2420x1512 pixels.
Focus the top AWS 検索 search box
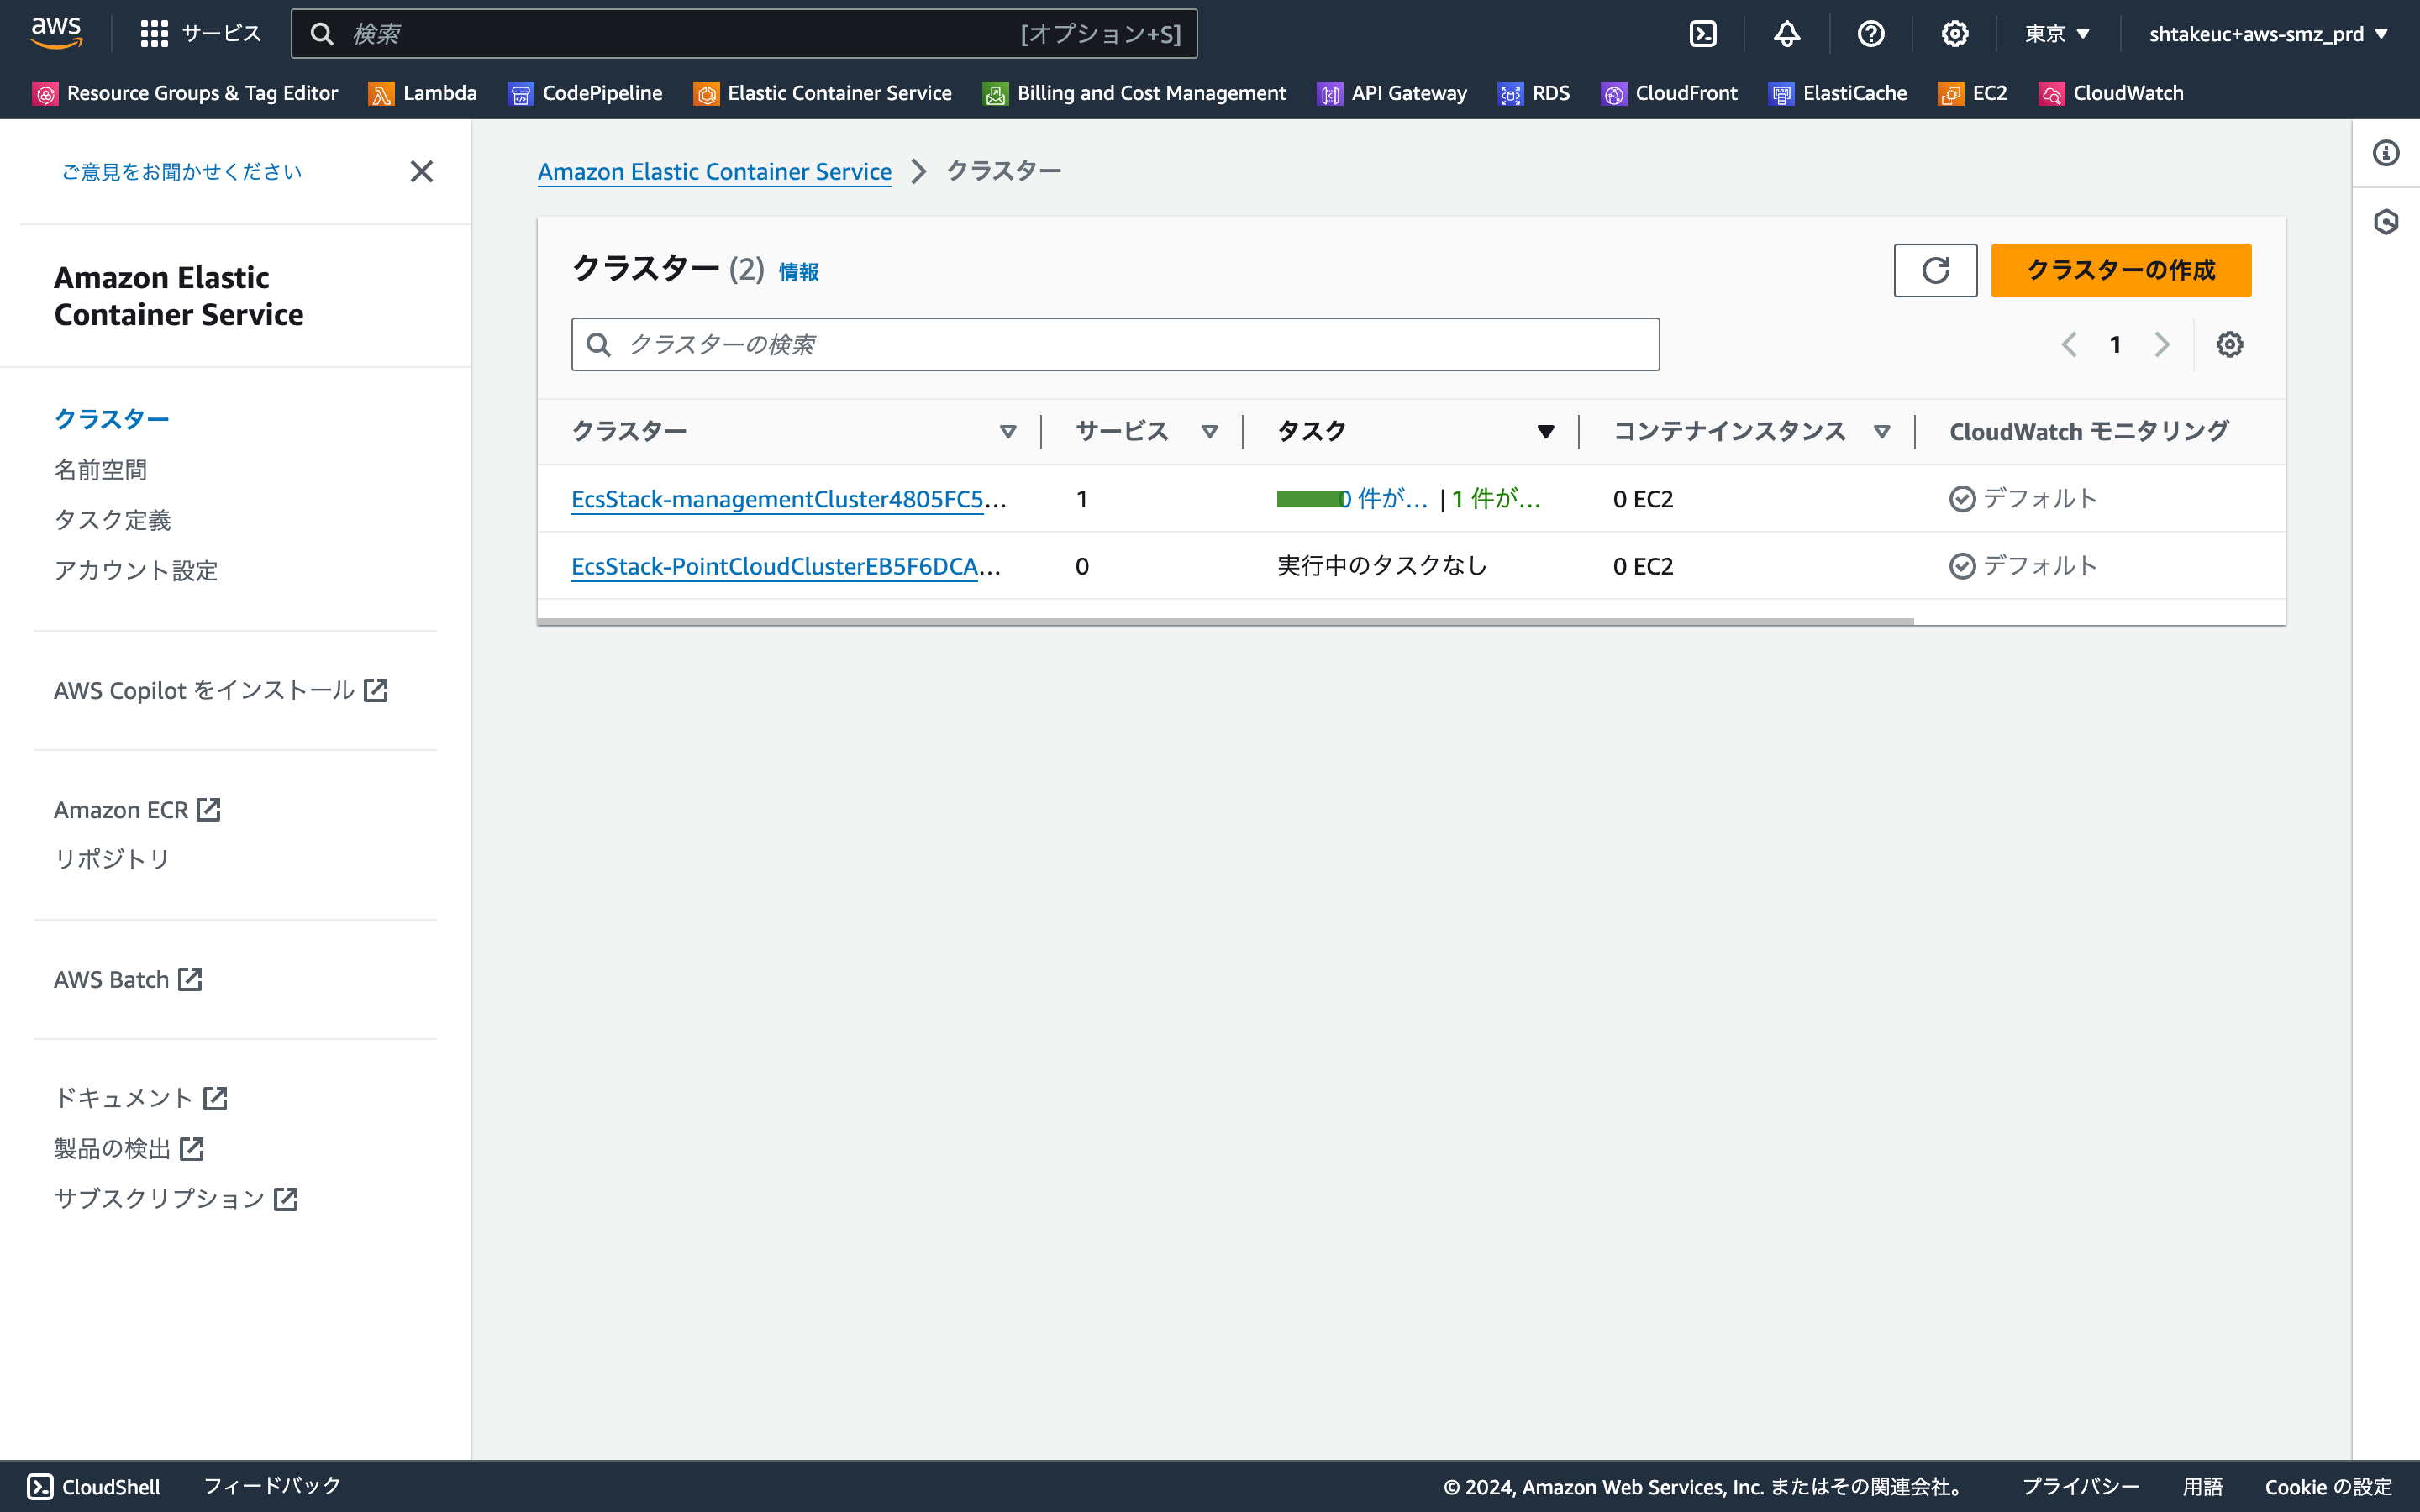tap(744, 34)
